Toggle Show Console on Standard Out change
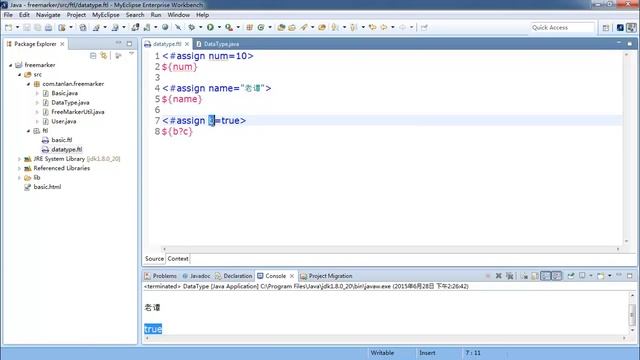640x360 pixels. click(546, 276)
